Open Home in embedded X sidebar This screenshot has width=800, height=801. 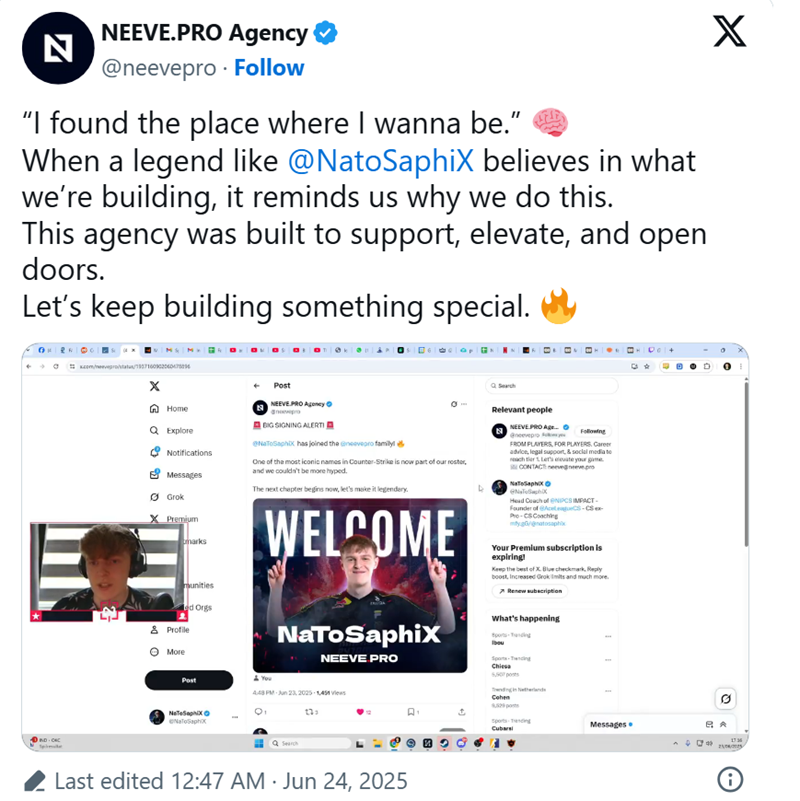tap(169, 409)
